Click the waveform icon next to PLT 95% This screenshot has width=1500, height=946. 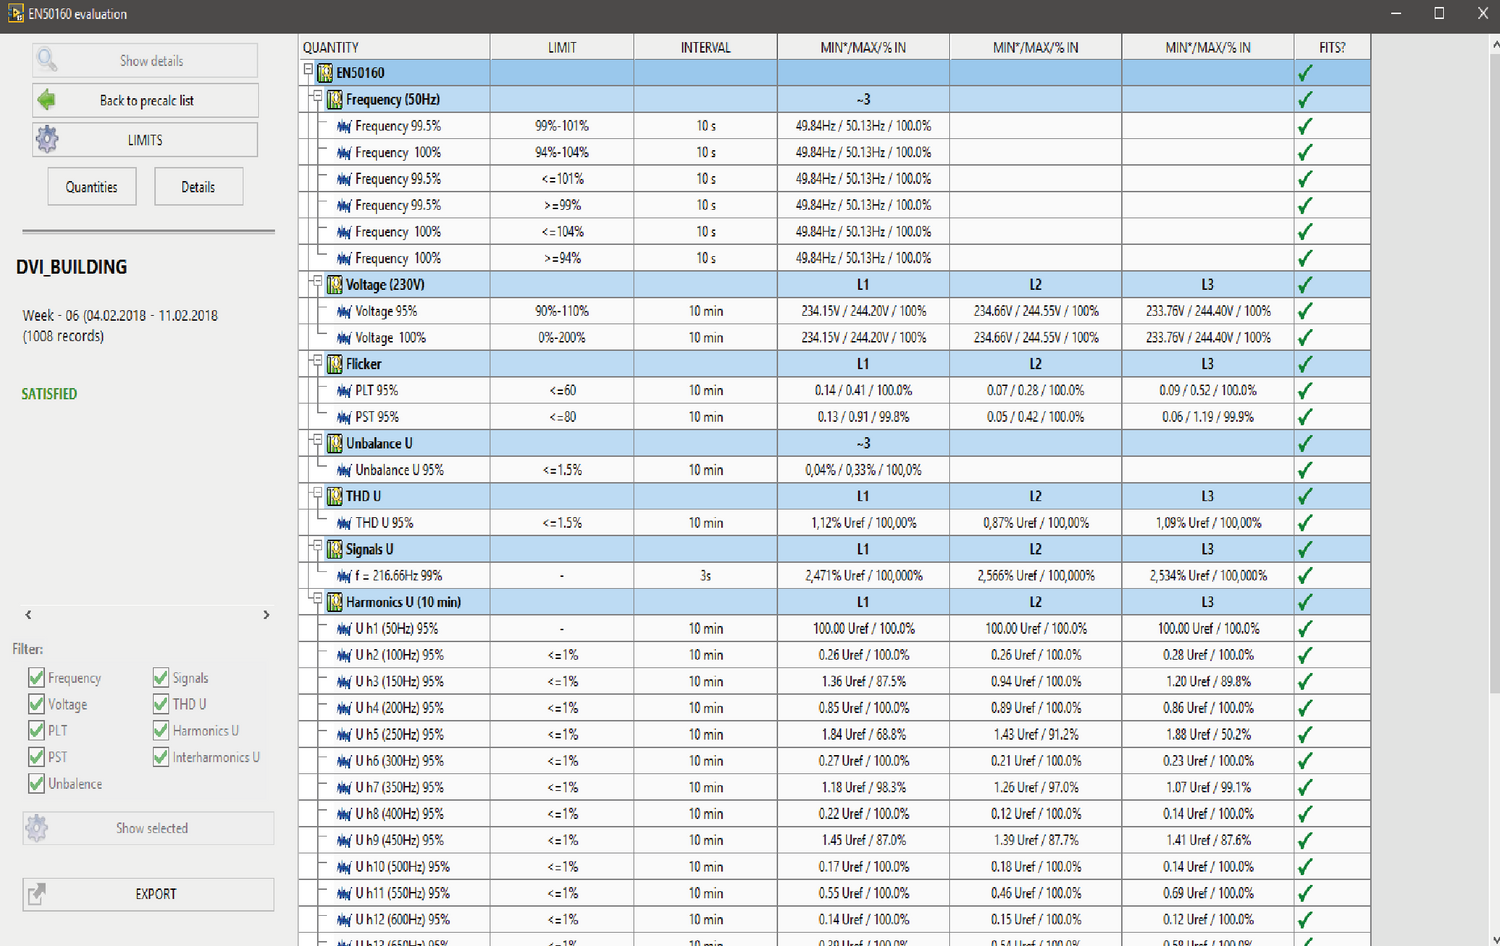pyautogui.click(x=344, y=391)
